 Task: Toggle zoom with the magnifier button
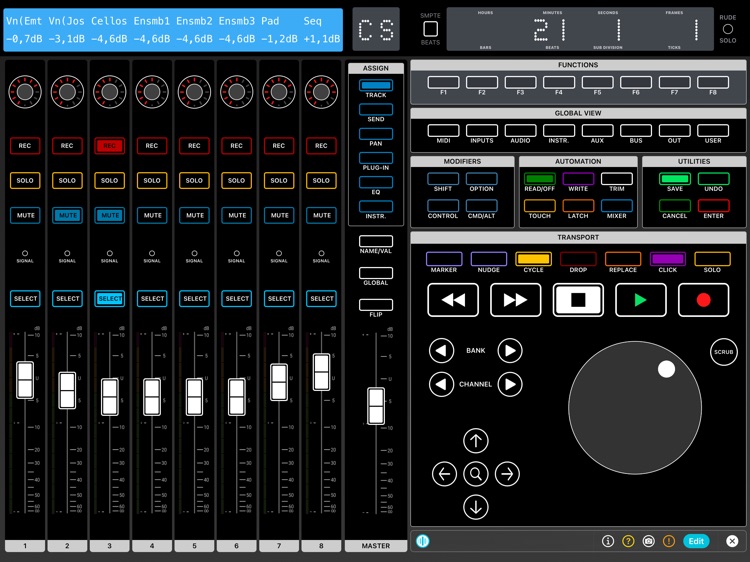pos(475,474)
